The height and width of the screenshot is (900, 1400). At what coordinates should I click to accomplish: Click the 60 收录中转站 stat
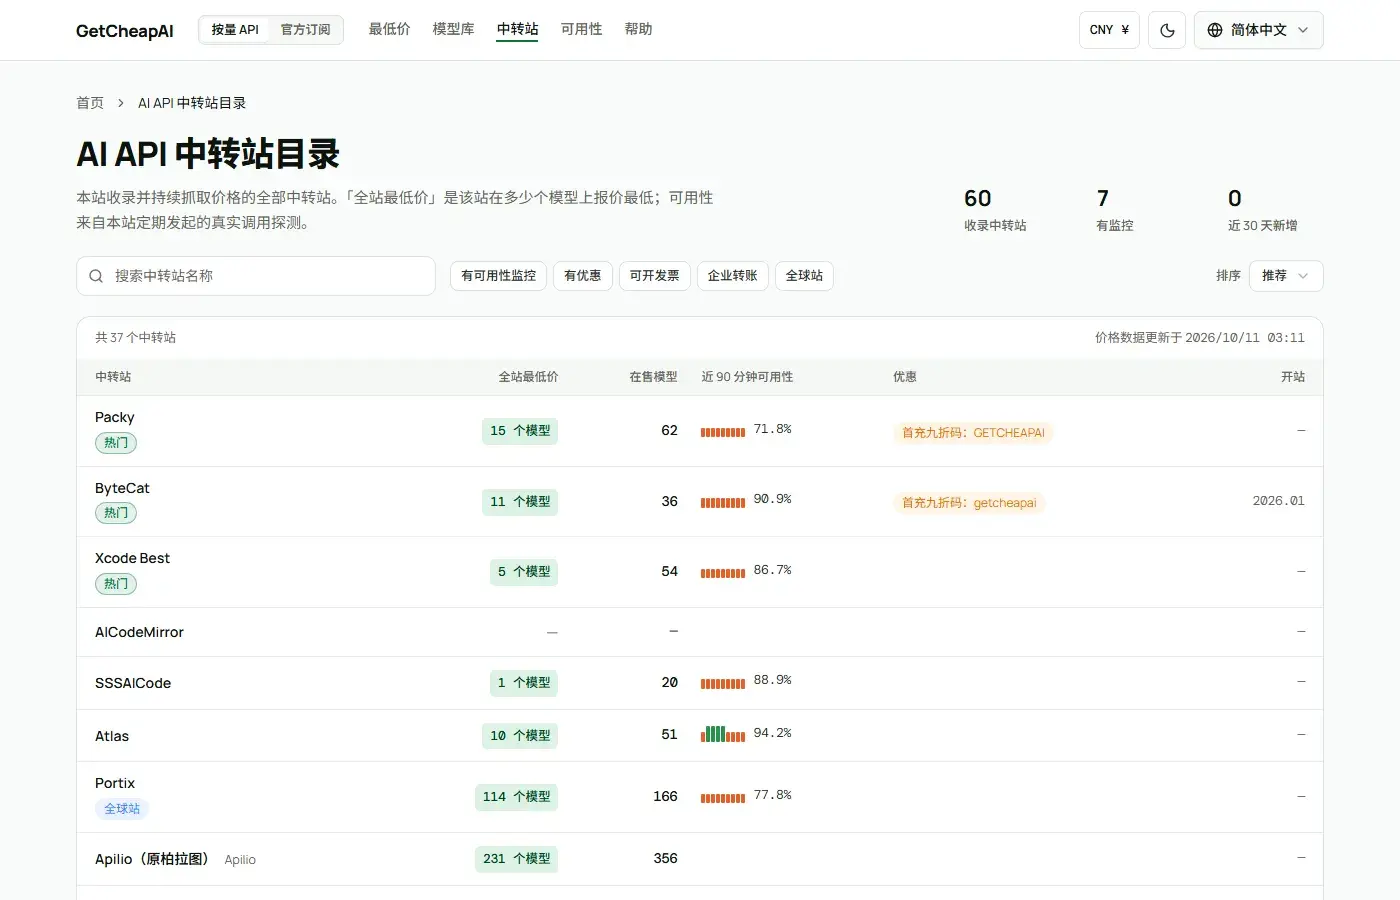click(x=995, y=210)
